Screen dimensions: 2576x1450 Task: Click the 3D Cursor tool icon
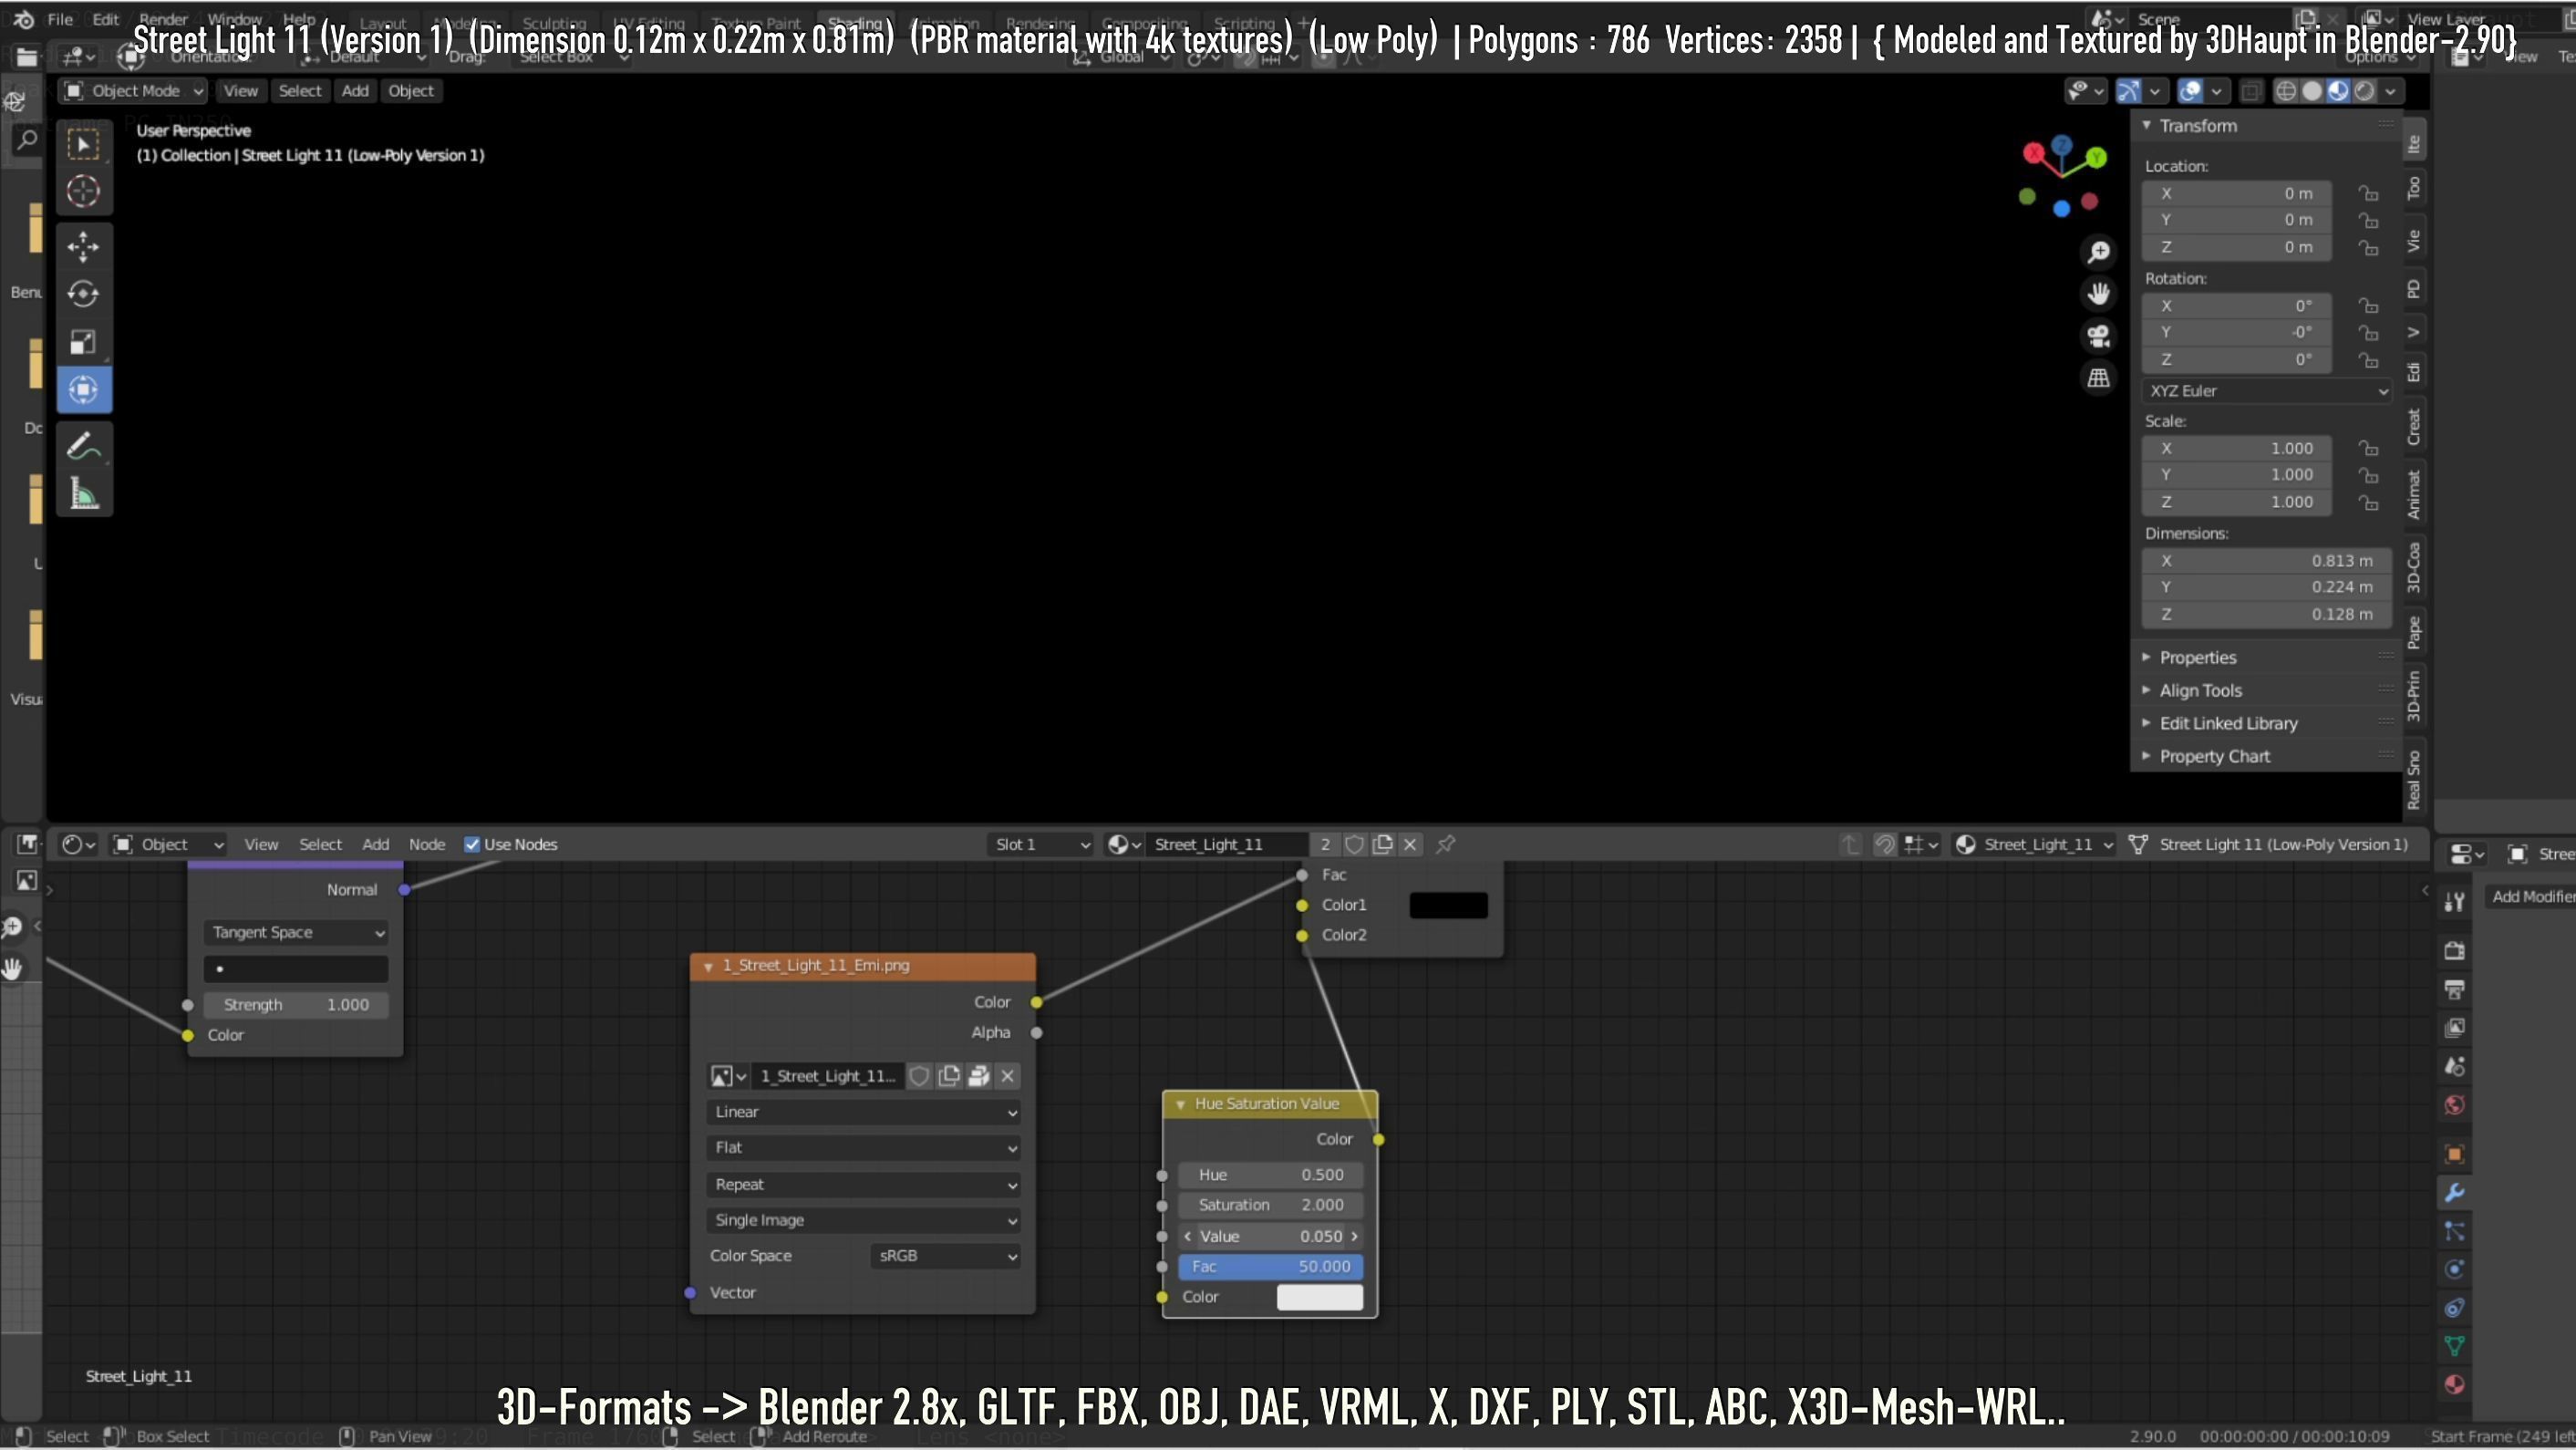[83, 191]
